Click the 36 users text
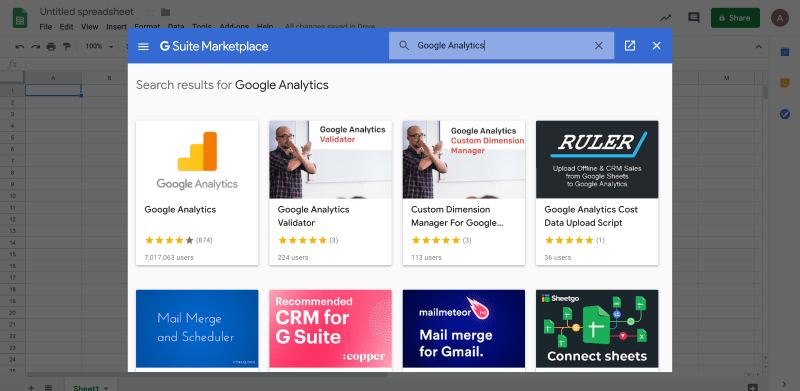Image resolution: width=800 pixels, height=391 pixels. [x=558, y=258]
